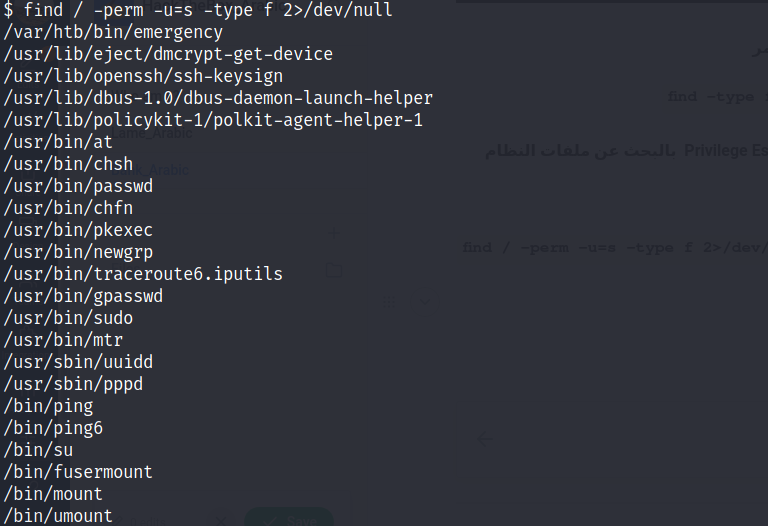Click the faint left arrow icon

tap(485, 438)
